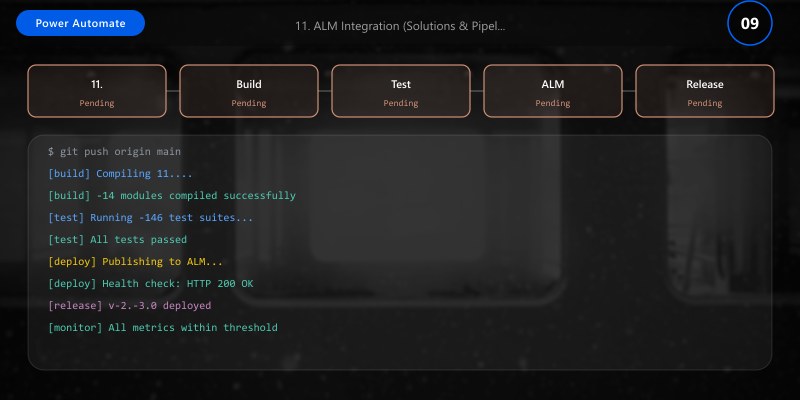Screen dimensions: 800x400
Task: Open the Build pipeline stage card
Action: click(249, 91)
